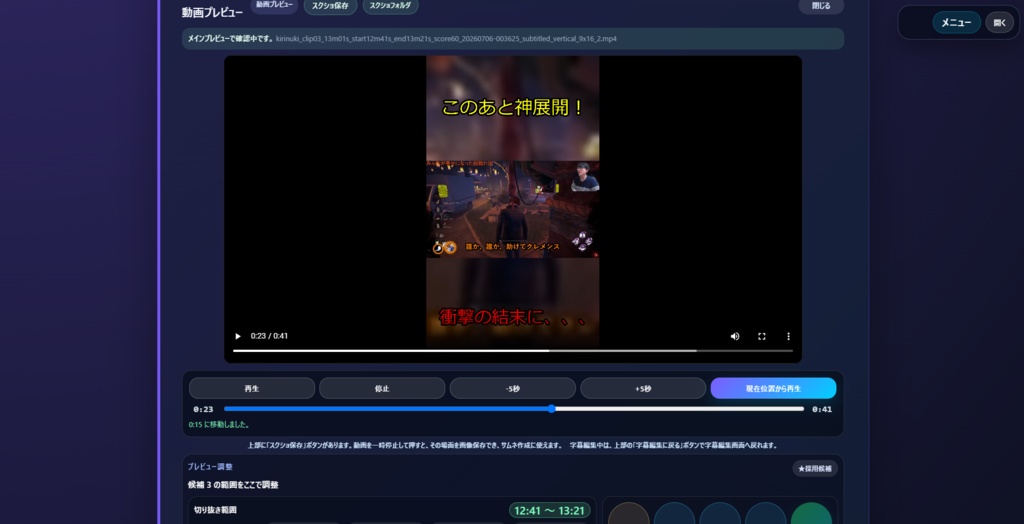Click the brown-outlined round button at the bottom
This screenshot has width=1024, height=524.
pos(628,514)
